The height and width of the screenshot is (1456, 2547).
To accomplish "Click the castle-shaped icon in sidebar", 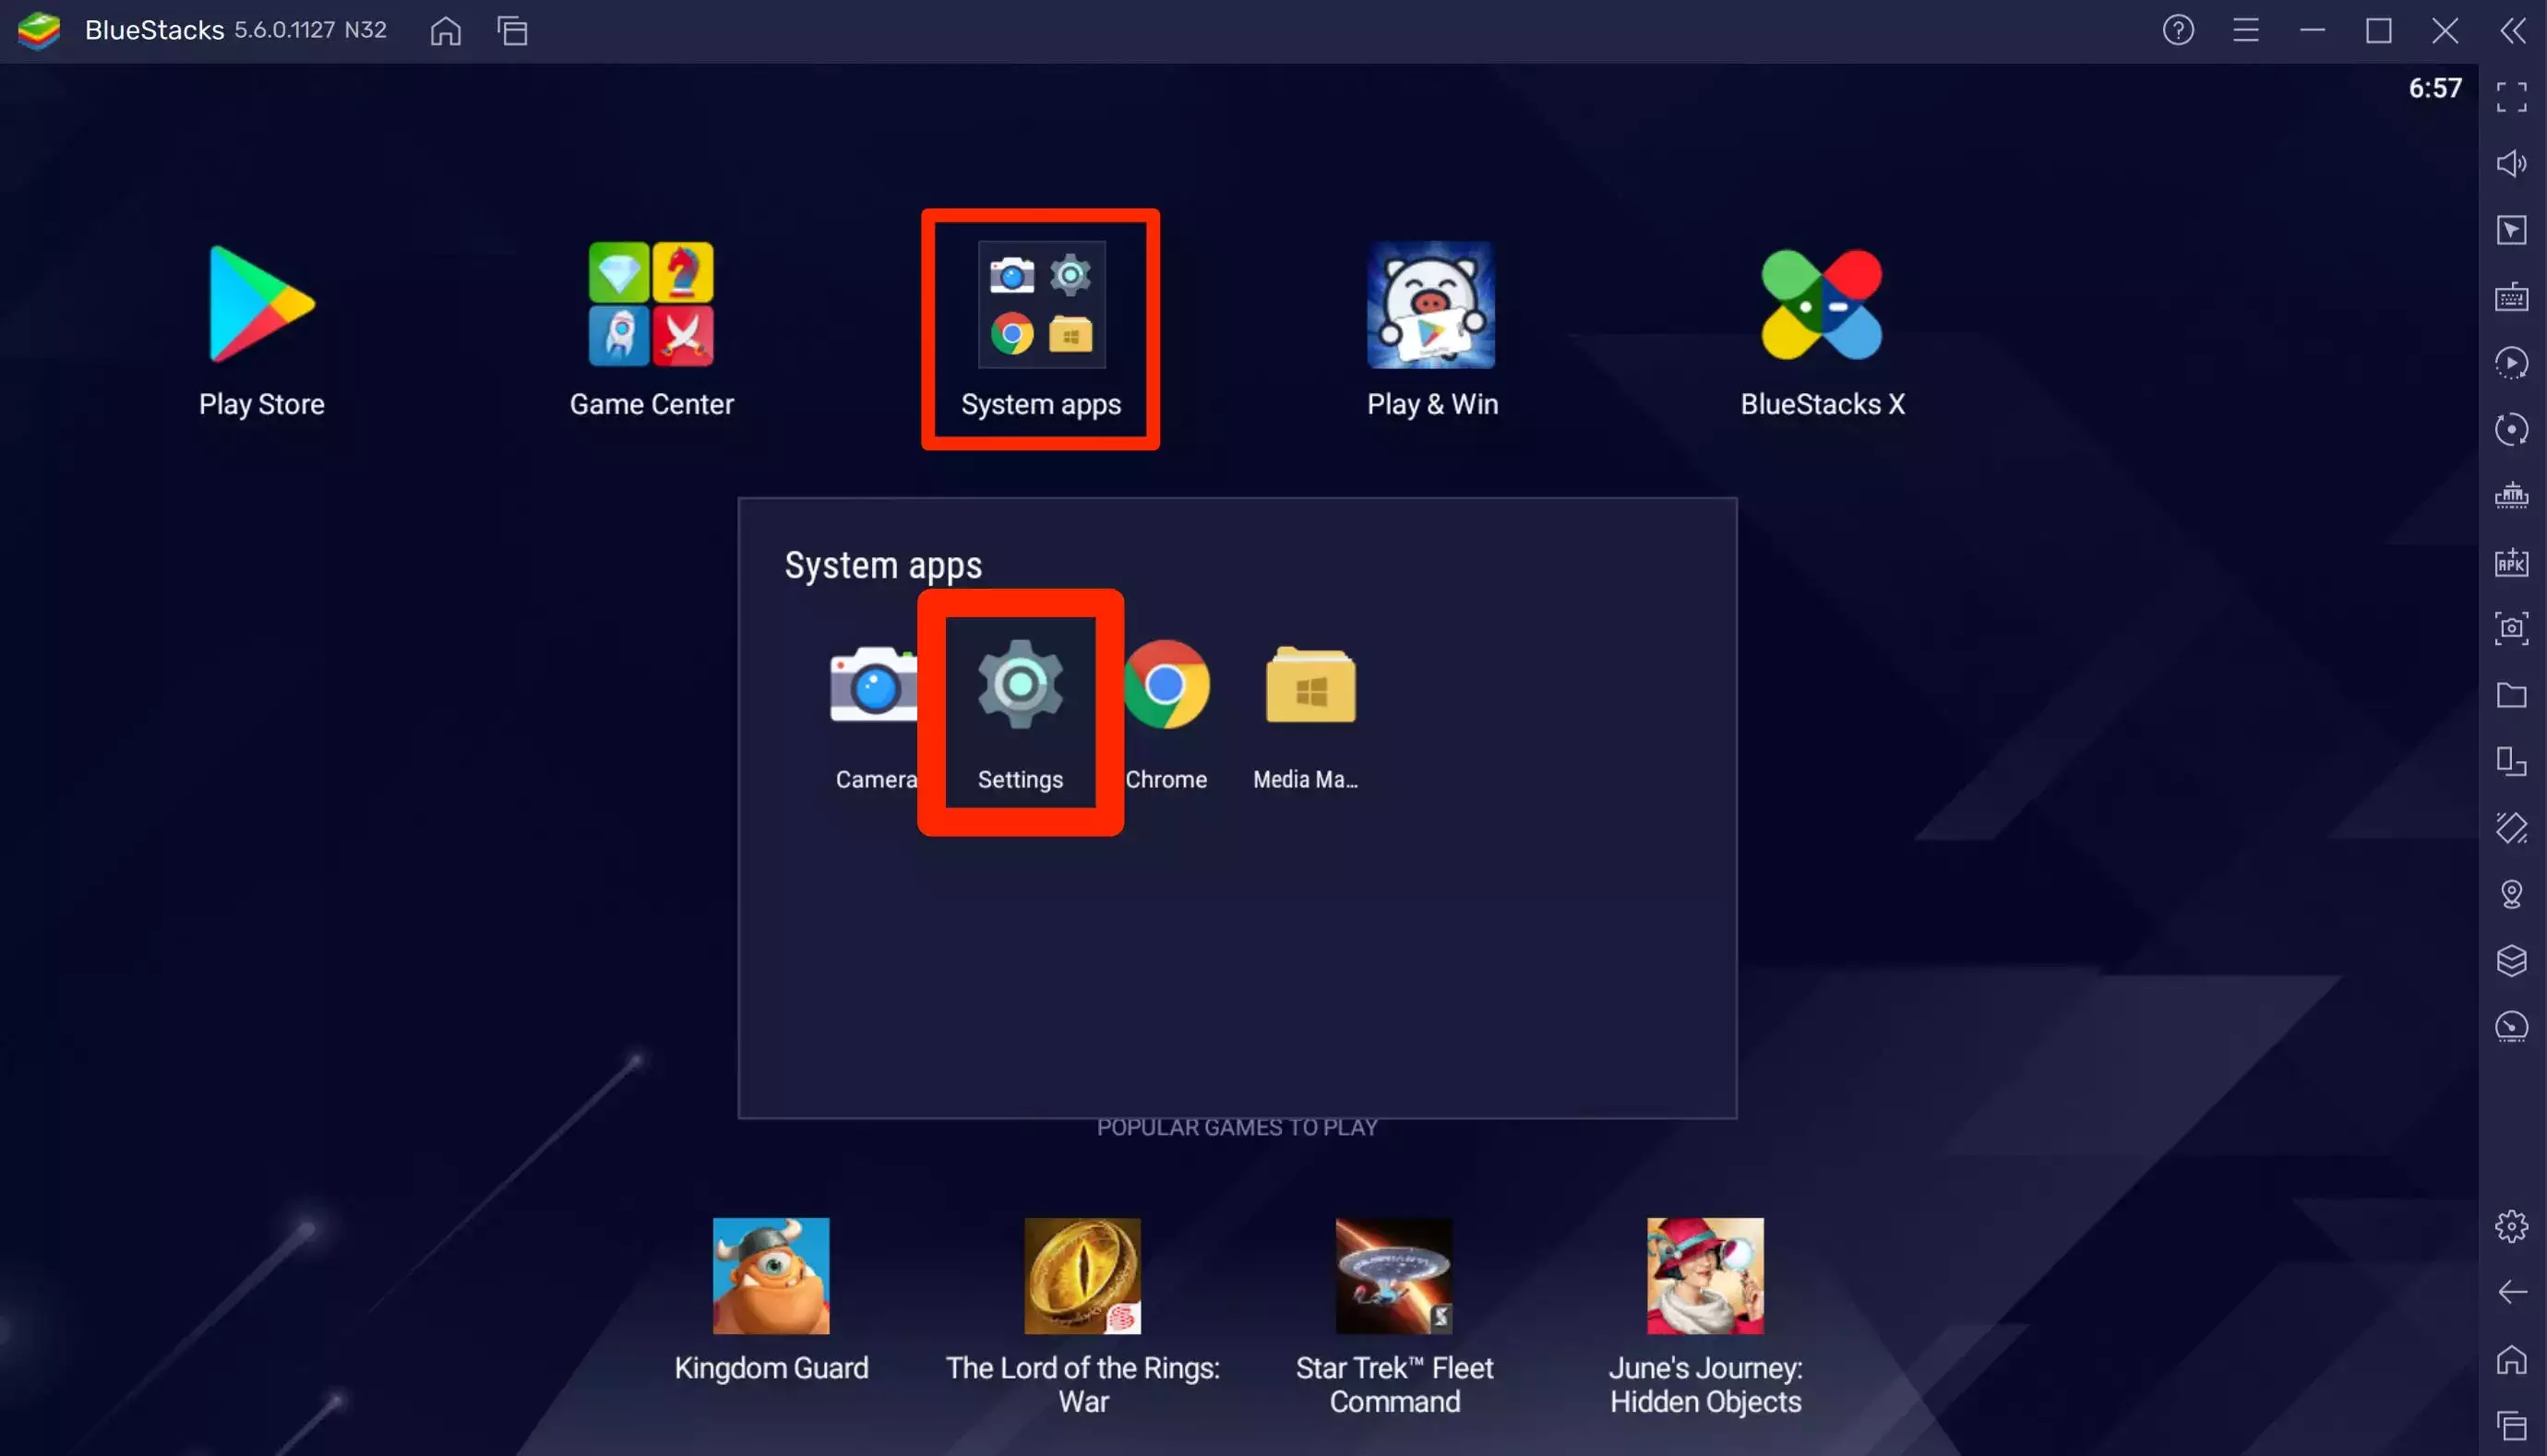I will pyautogui.click(x=2511, y=496).
